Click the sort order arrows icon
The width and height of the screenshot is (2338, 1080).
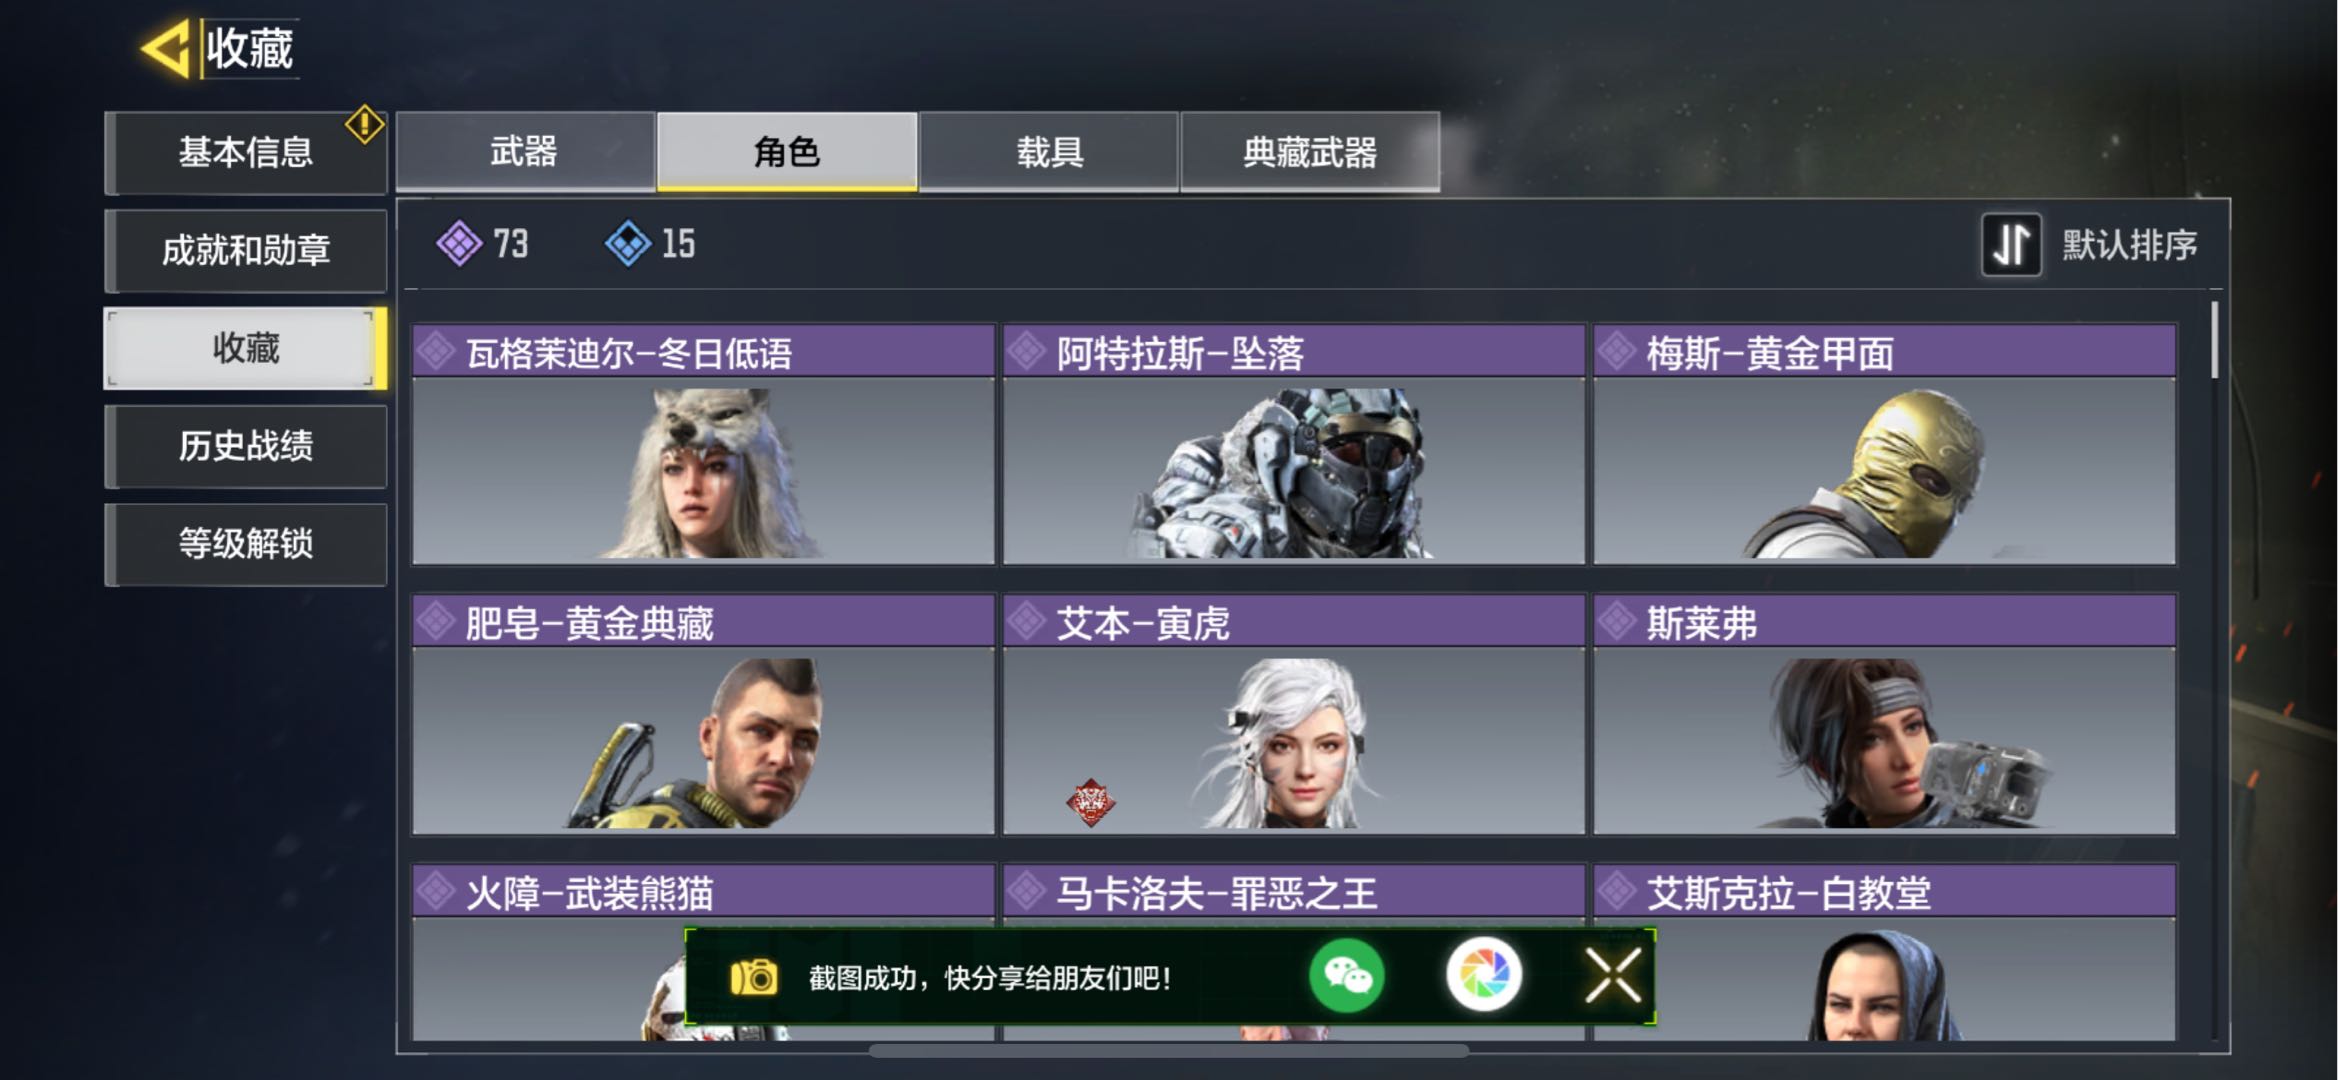pos(2011,244)
